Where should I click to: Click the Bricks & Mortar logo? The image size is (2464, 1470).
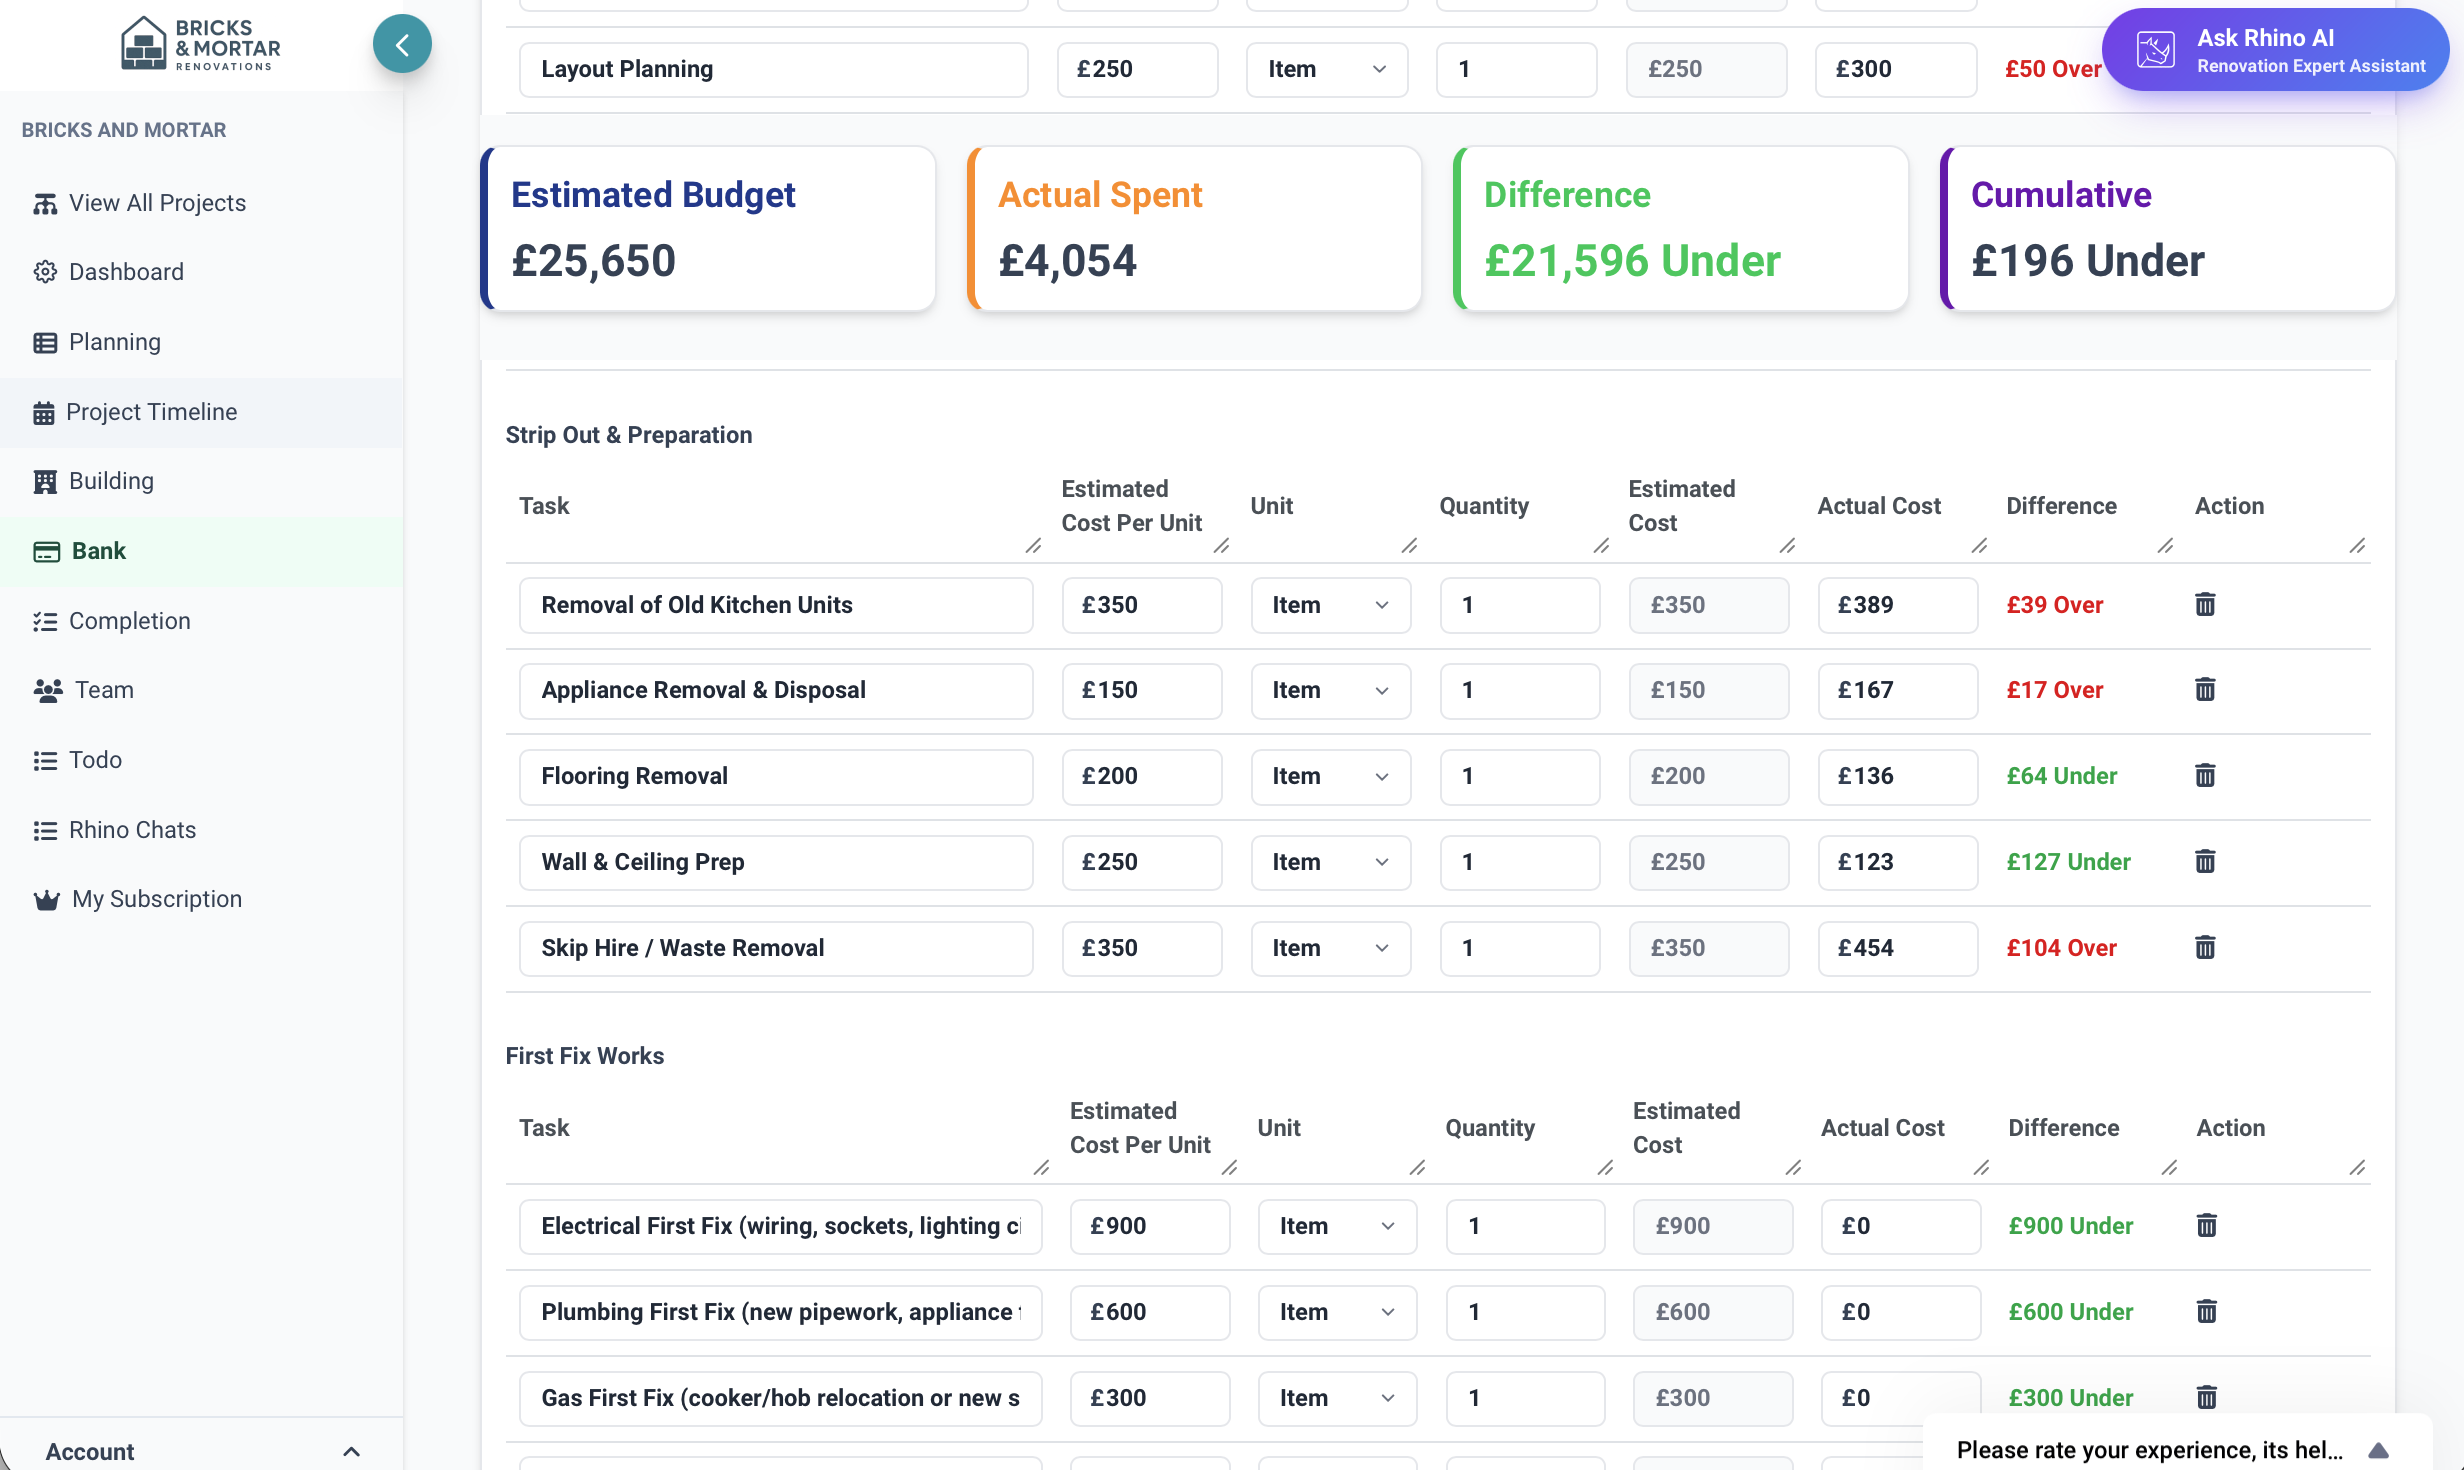[200, 44]
